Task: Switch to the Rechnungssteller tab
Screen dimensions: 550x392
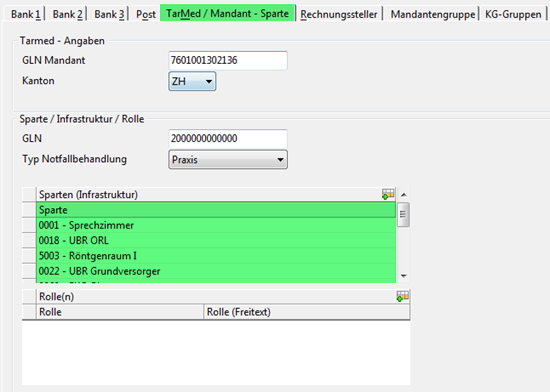Action: coord(339,14)
